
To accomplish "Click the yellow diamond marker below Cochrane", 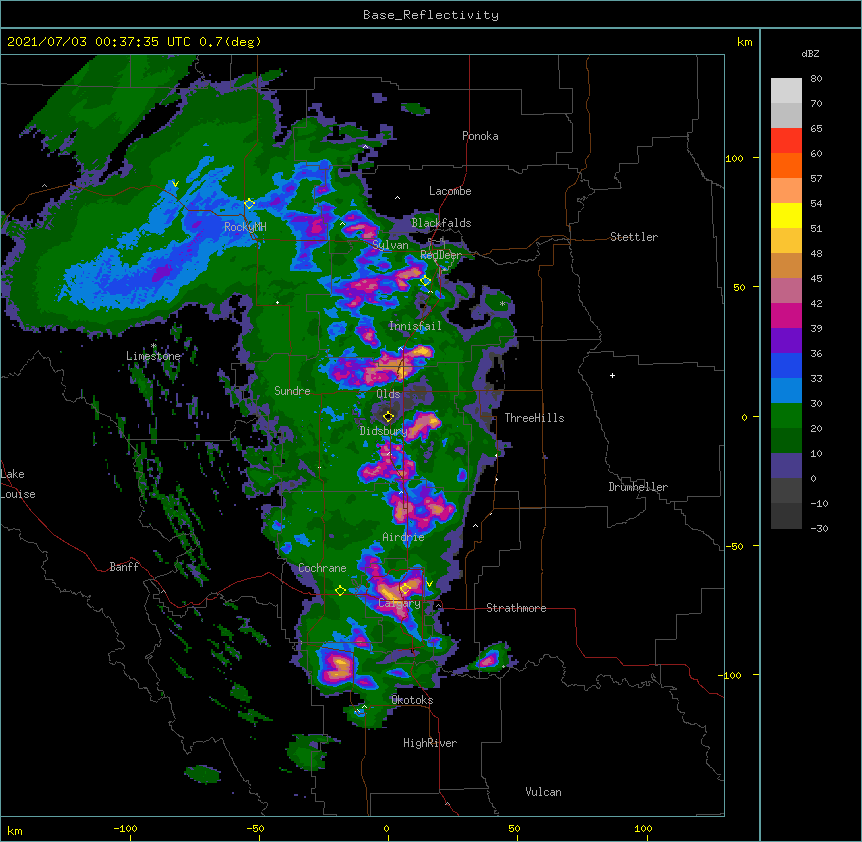I will click(340, 591).
